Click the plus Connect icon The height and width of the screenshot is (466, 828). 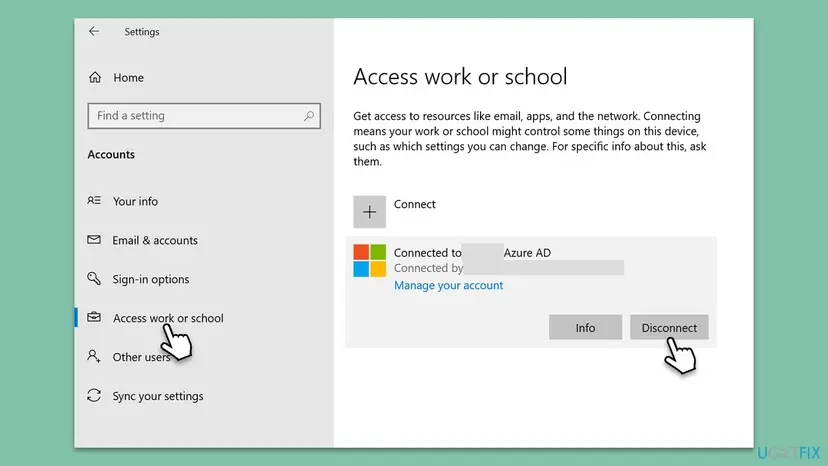[x=370, y=212]
